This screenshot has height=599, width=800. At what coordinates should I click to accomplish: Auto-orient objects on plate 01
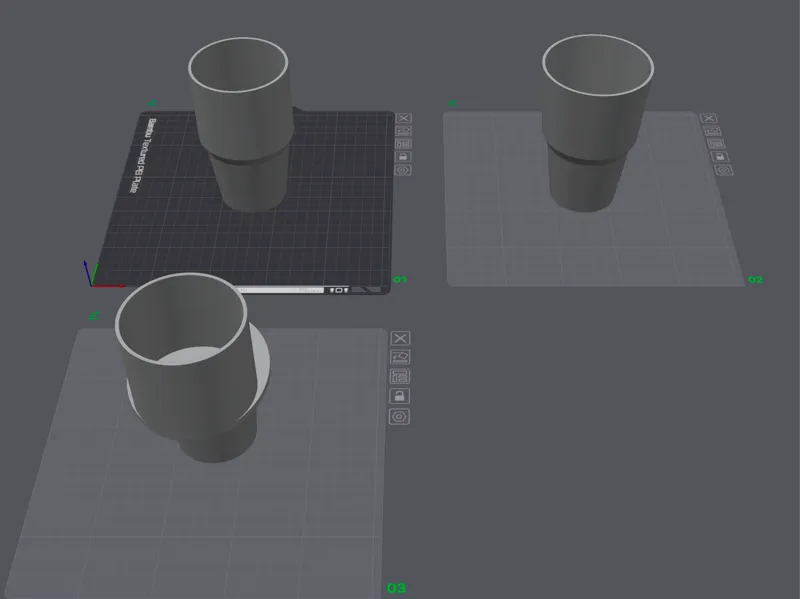[x=404, y=131]
